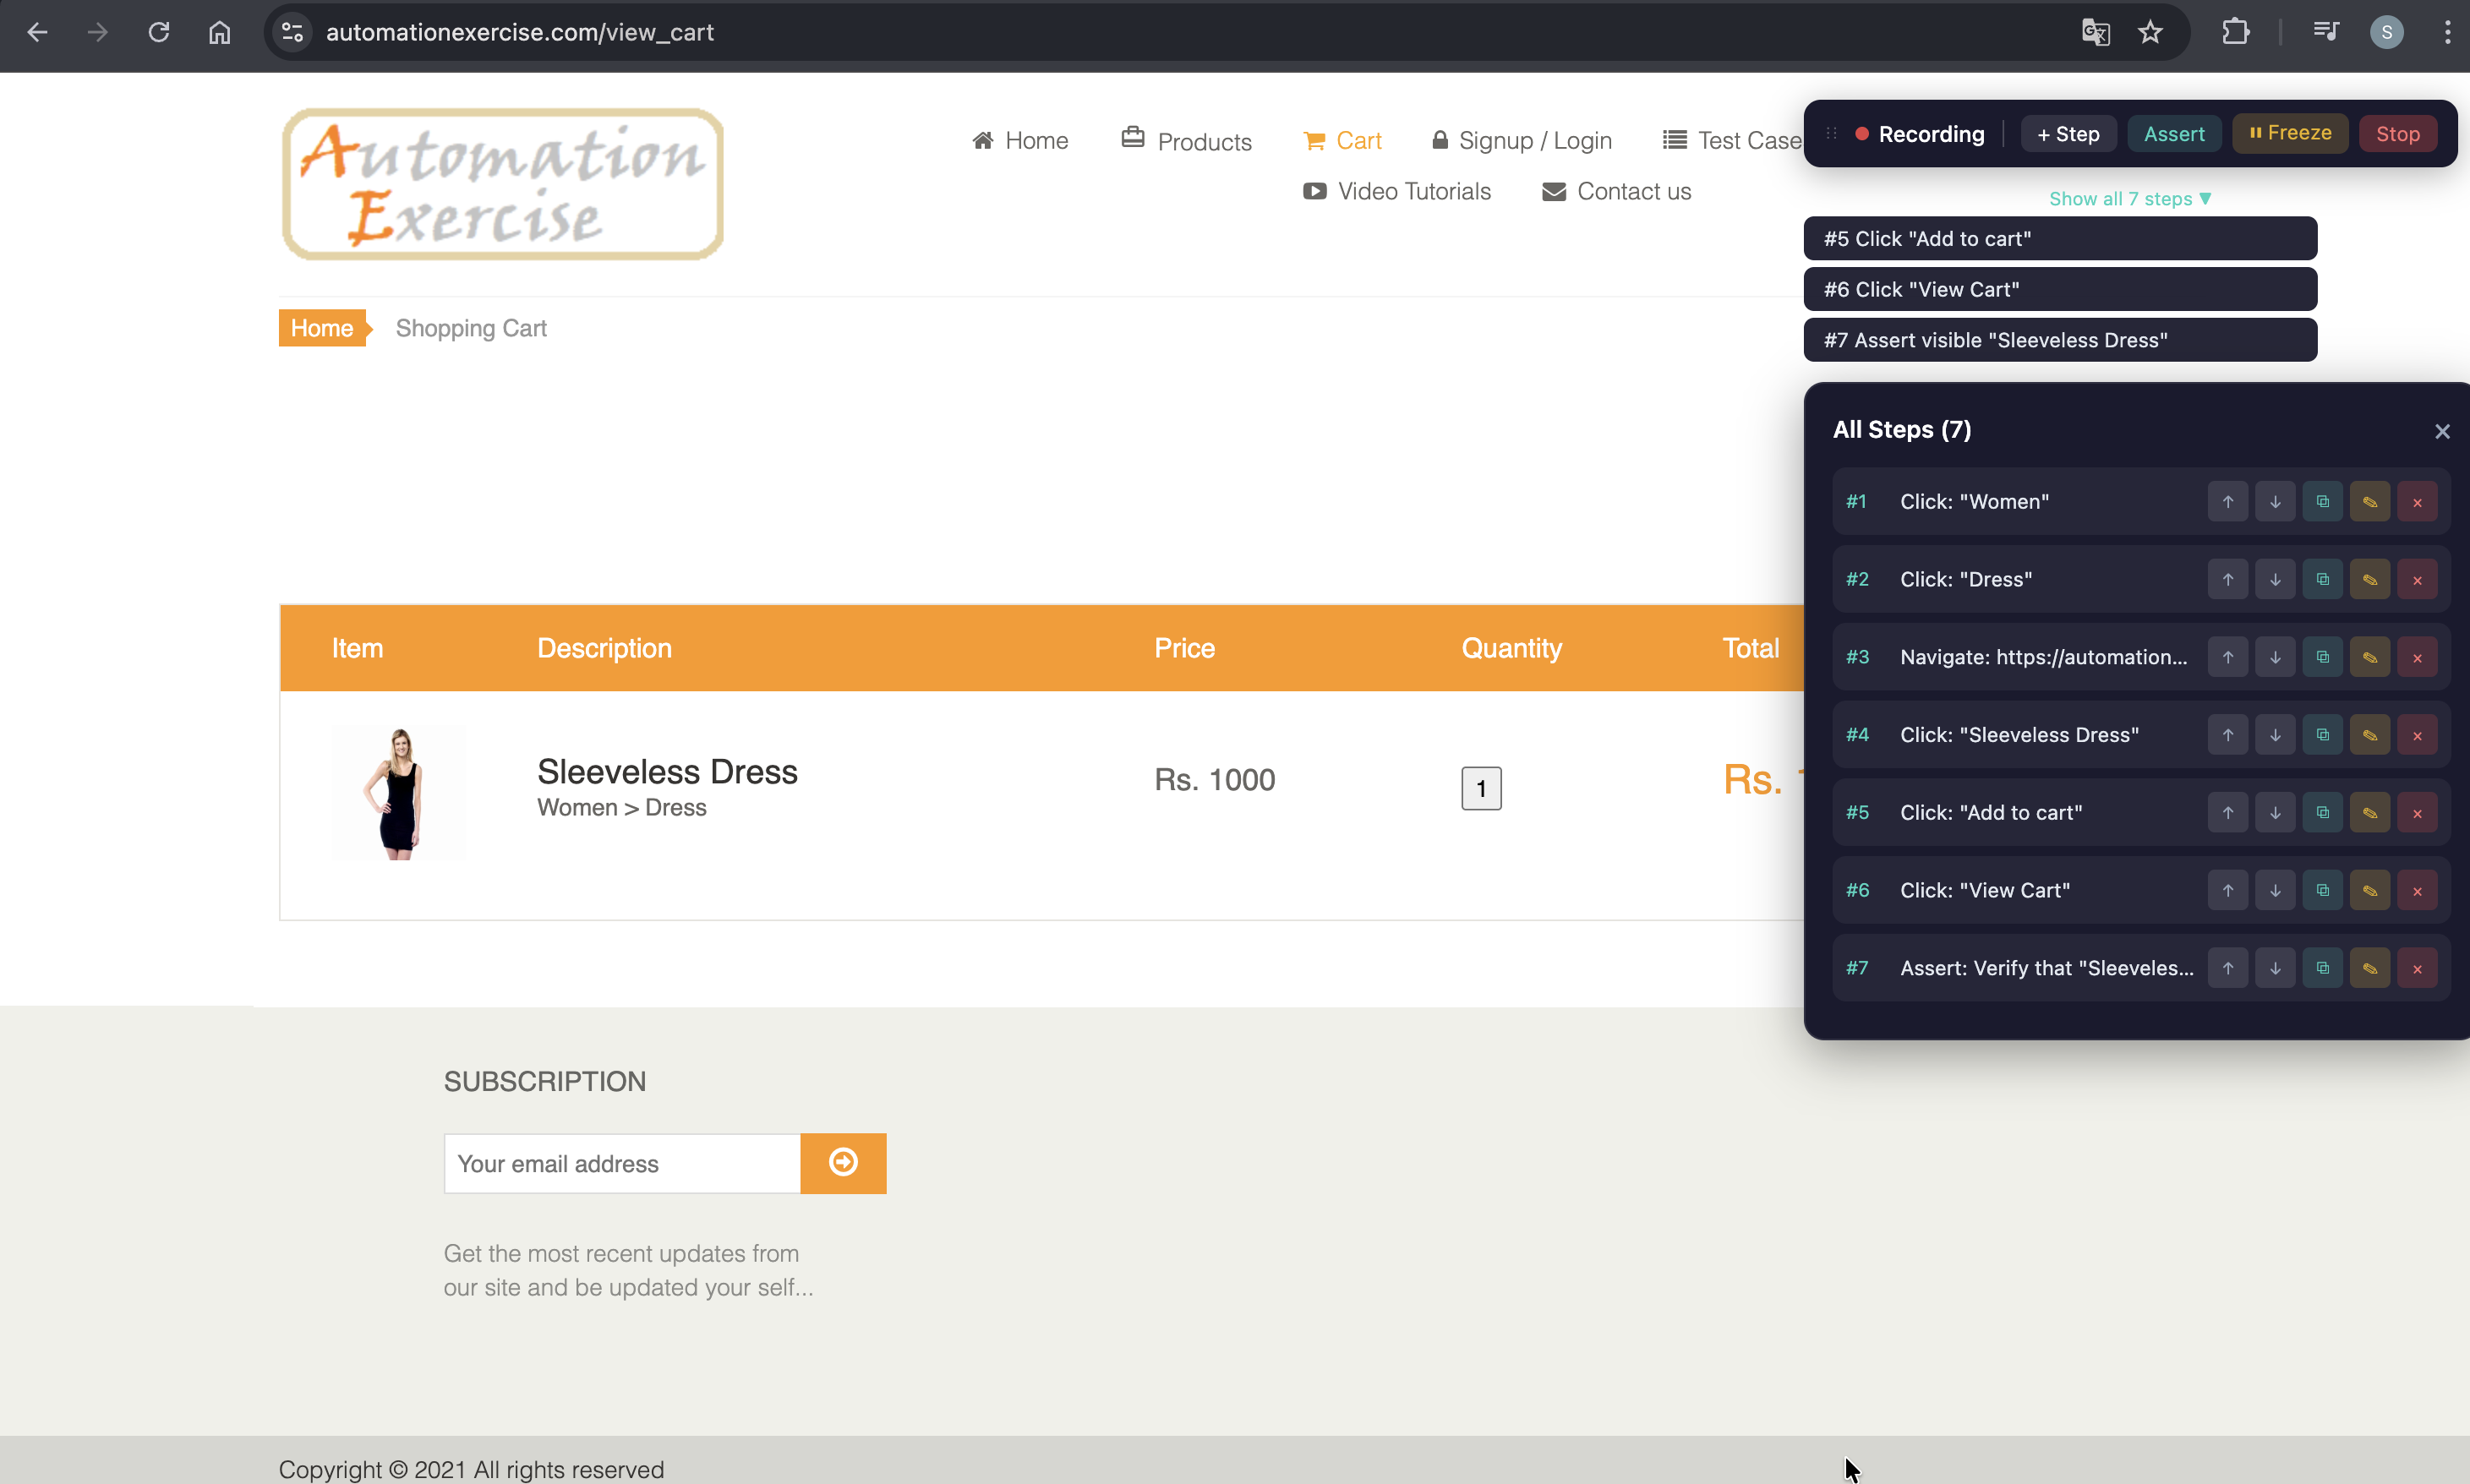
Task: Collapse the "Show all 7 steps" expander
Action: coord(2129,199)
